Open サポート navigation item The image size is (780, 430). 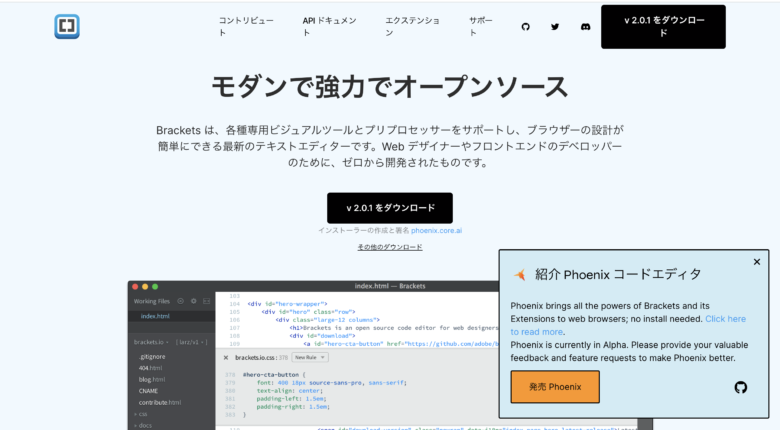(x=481, y=26)
